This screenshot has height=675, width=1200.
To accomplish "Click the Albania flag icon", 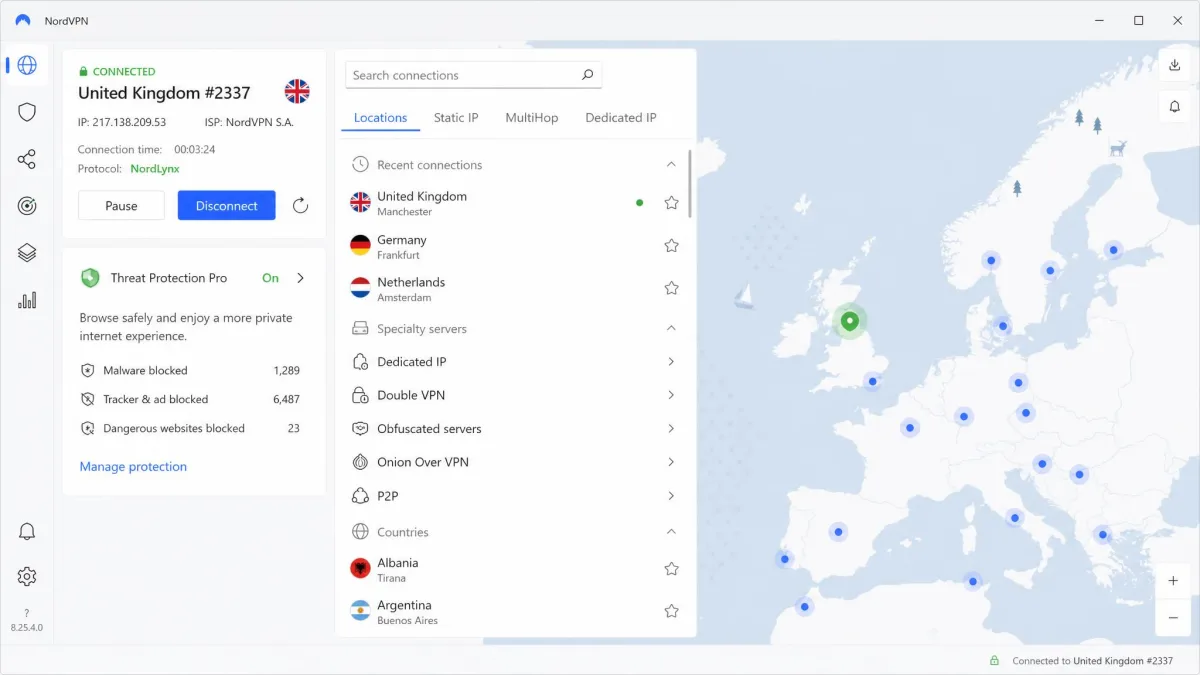I will [x=360, y=569].
